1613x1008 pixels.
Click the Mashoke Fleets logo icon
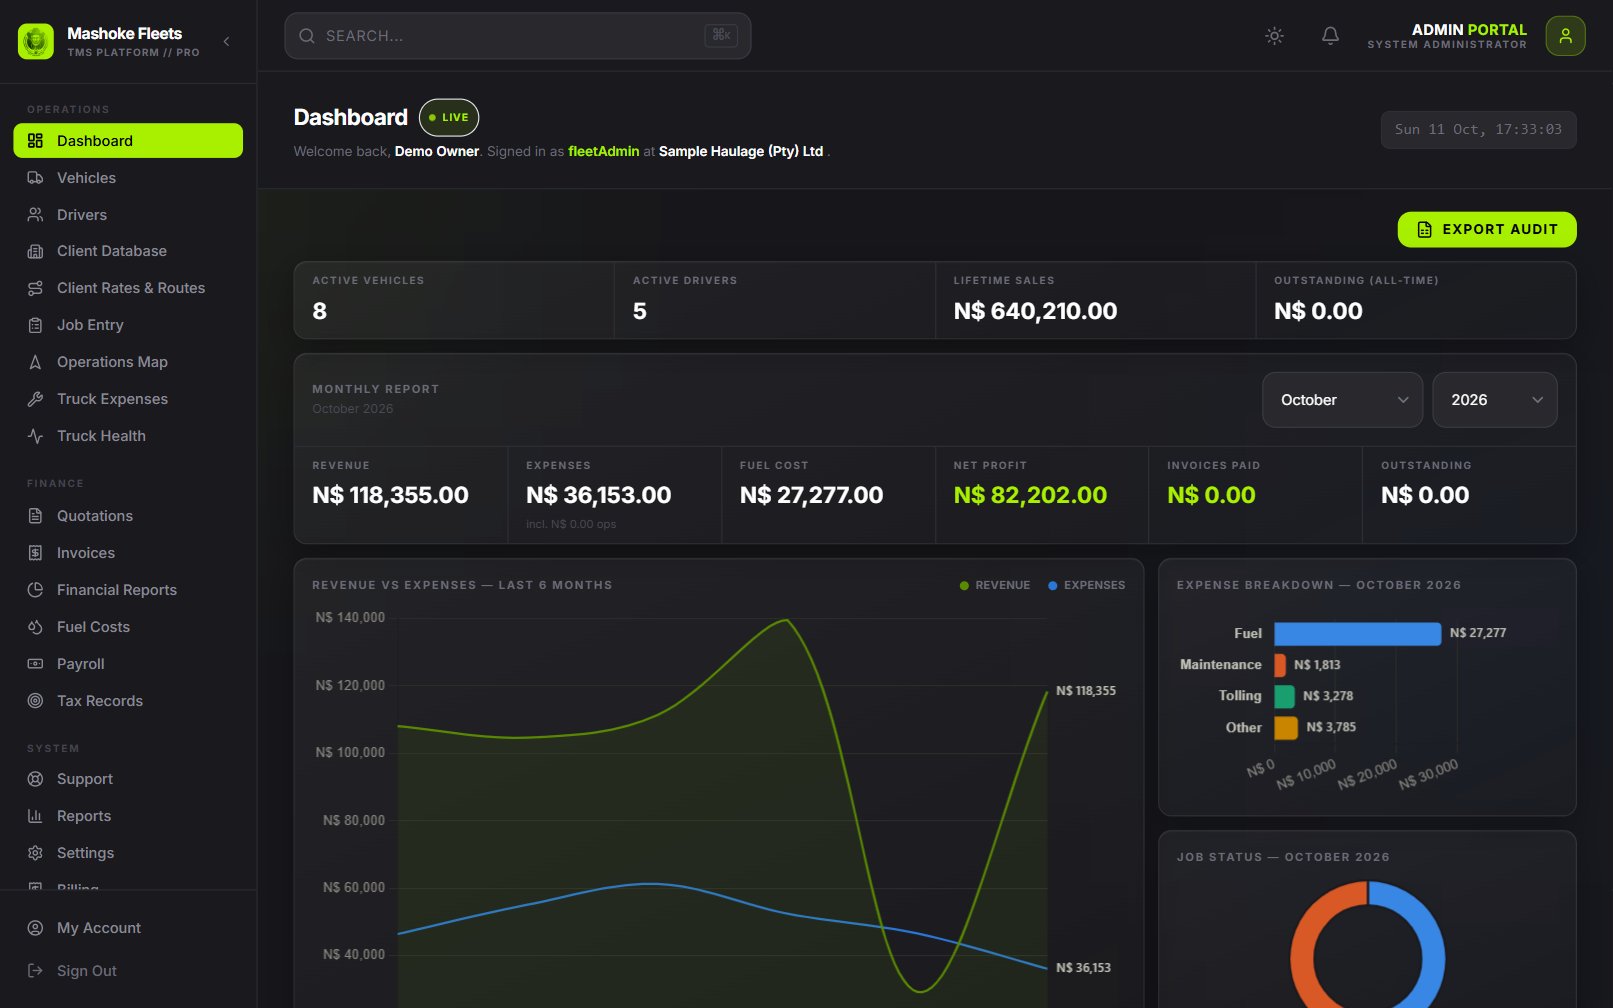(x=36, y=41)
